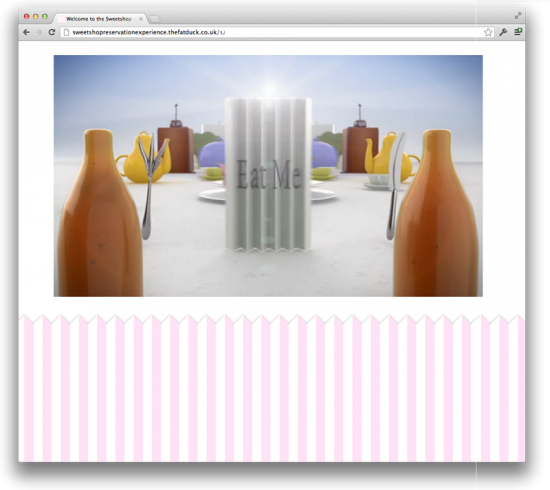550x490 pixels.
Task: Focus the sweetshopreservationexperience URL field
Action: click(x=277, y=32)
